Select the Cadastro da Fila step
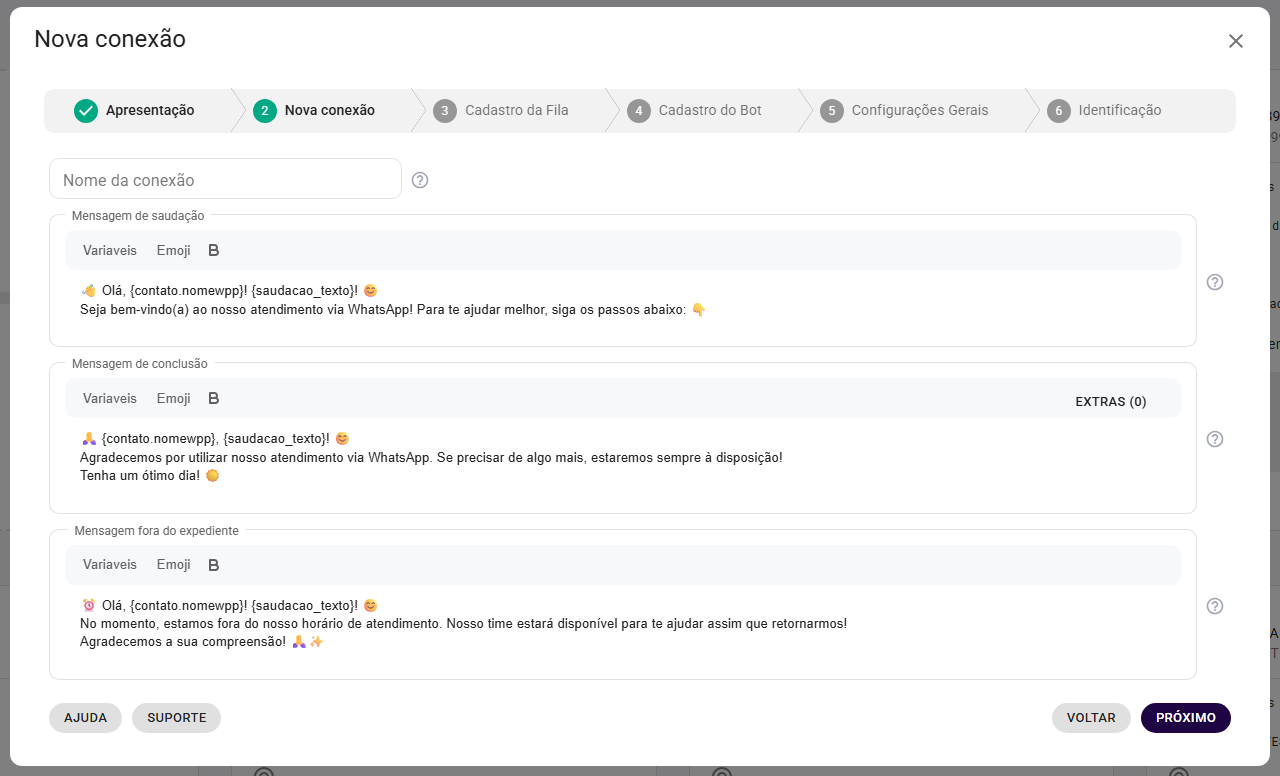Image resolution: width=1280 pixels, height=776 pixels. coord(504,111)
